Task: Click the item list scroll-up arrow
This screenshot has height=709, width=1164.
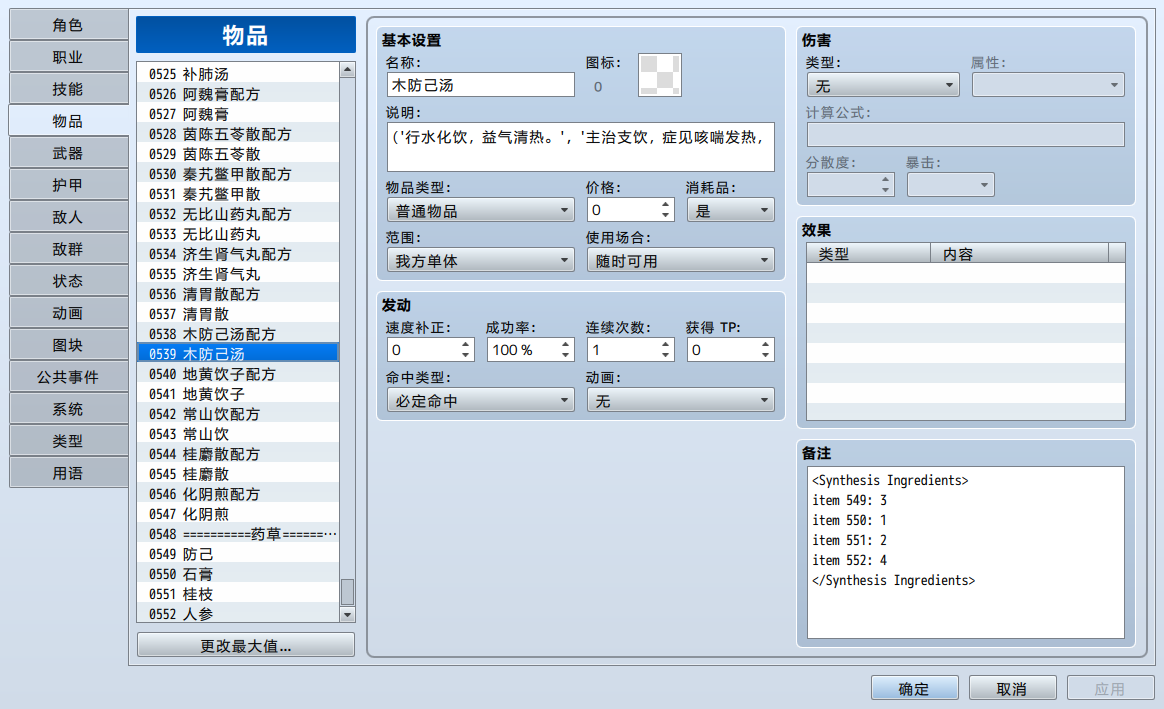Action: (347, 70)
